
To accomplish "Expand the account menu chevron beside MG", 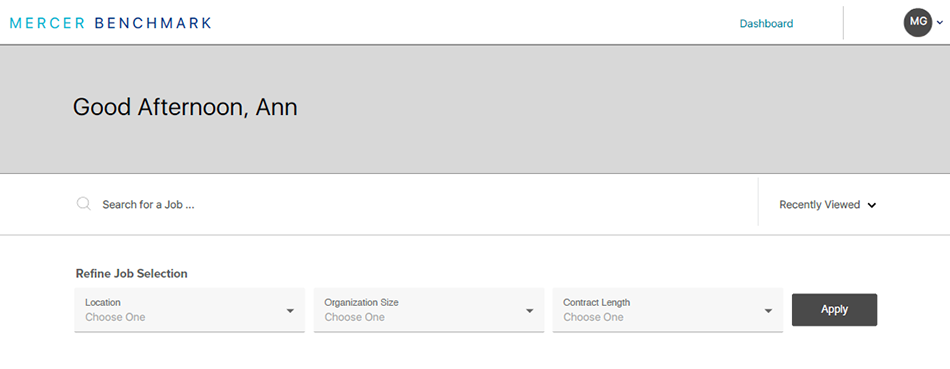I will pos(940,22).
